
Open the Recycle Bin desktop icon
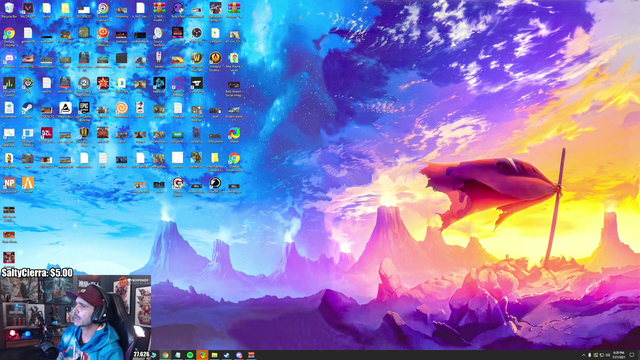[9, 8]
